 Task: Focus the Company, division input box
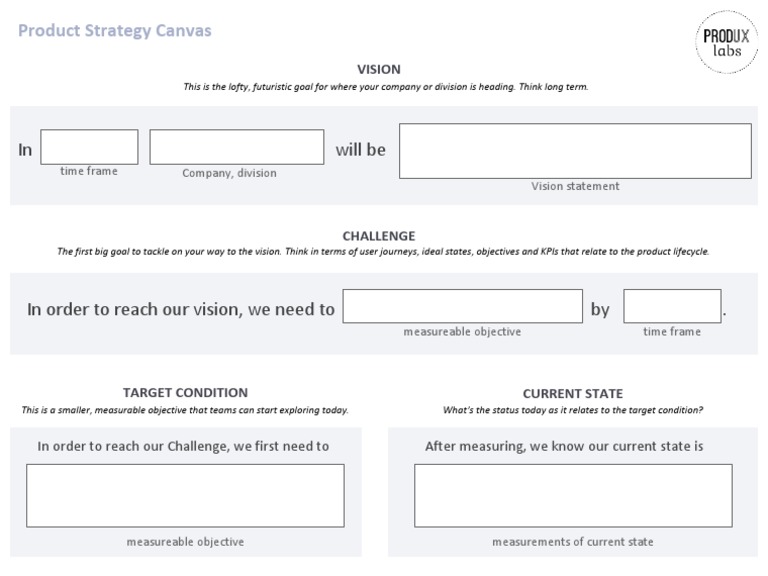(x=236, y=147)
